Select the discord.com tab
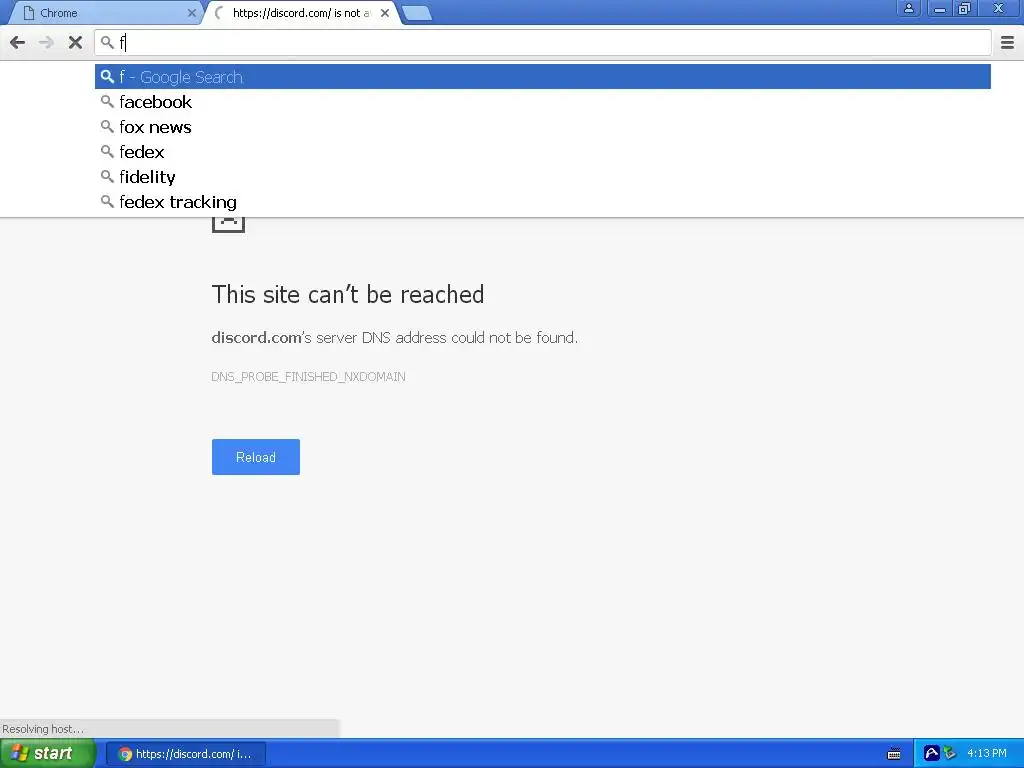This screenshot has height=768, width=1024. (300, 13)
